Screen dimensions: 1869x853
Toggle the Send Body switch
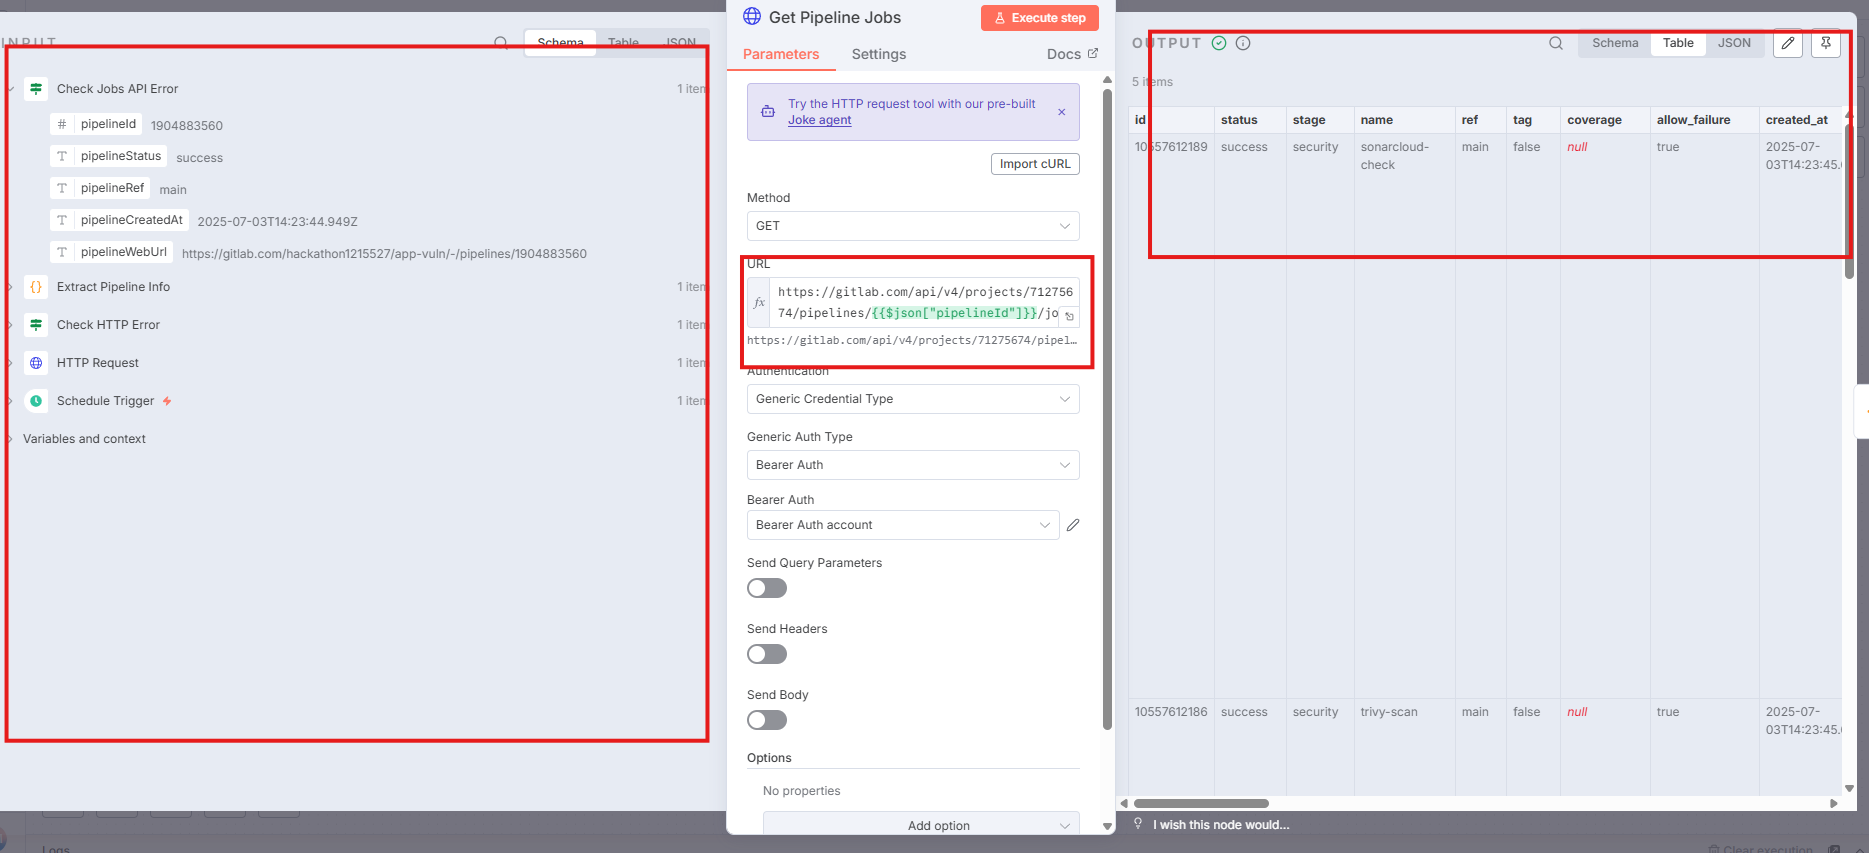pyautogui.click(x=767, y=720)
